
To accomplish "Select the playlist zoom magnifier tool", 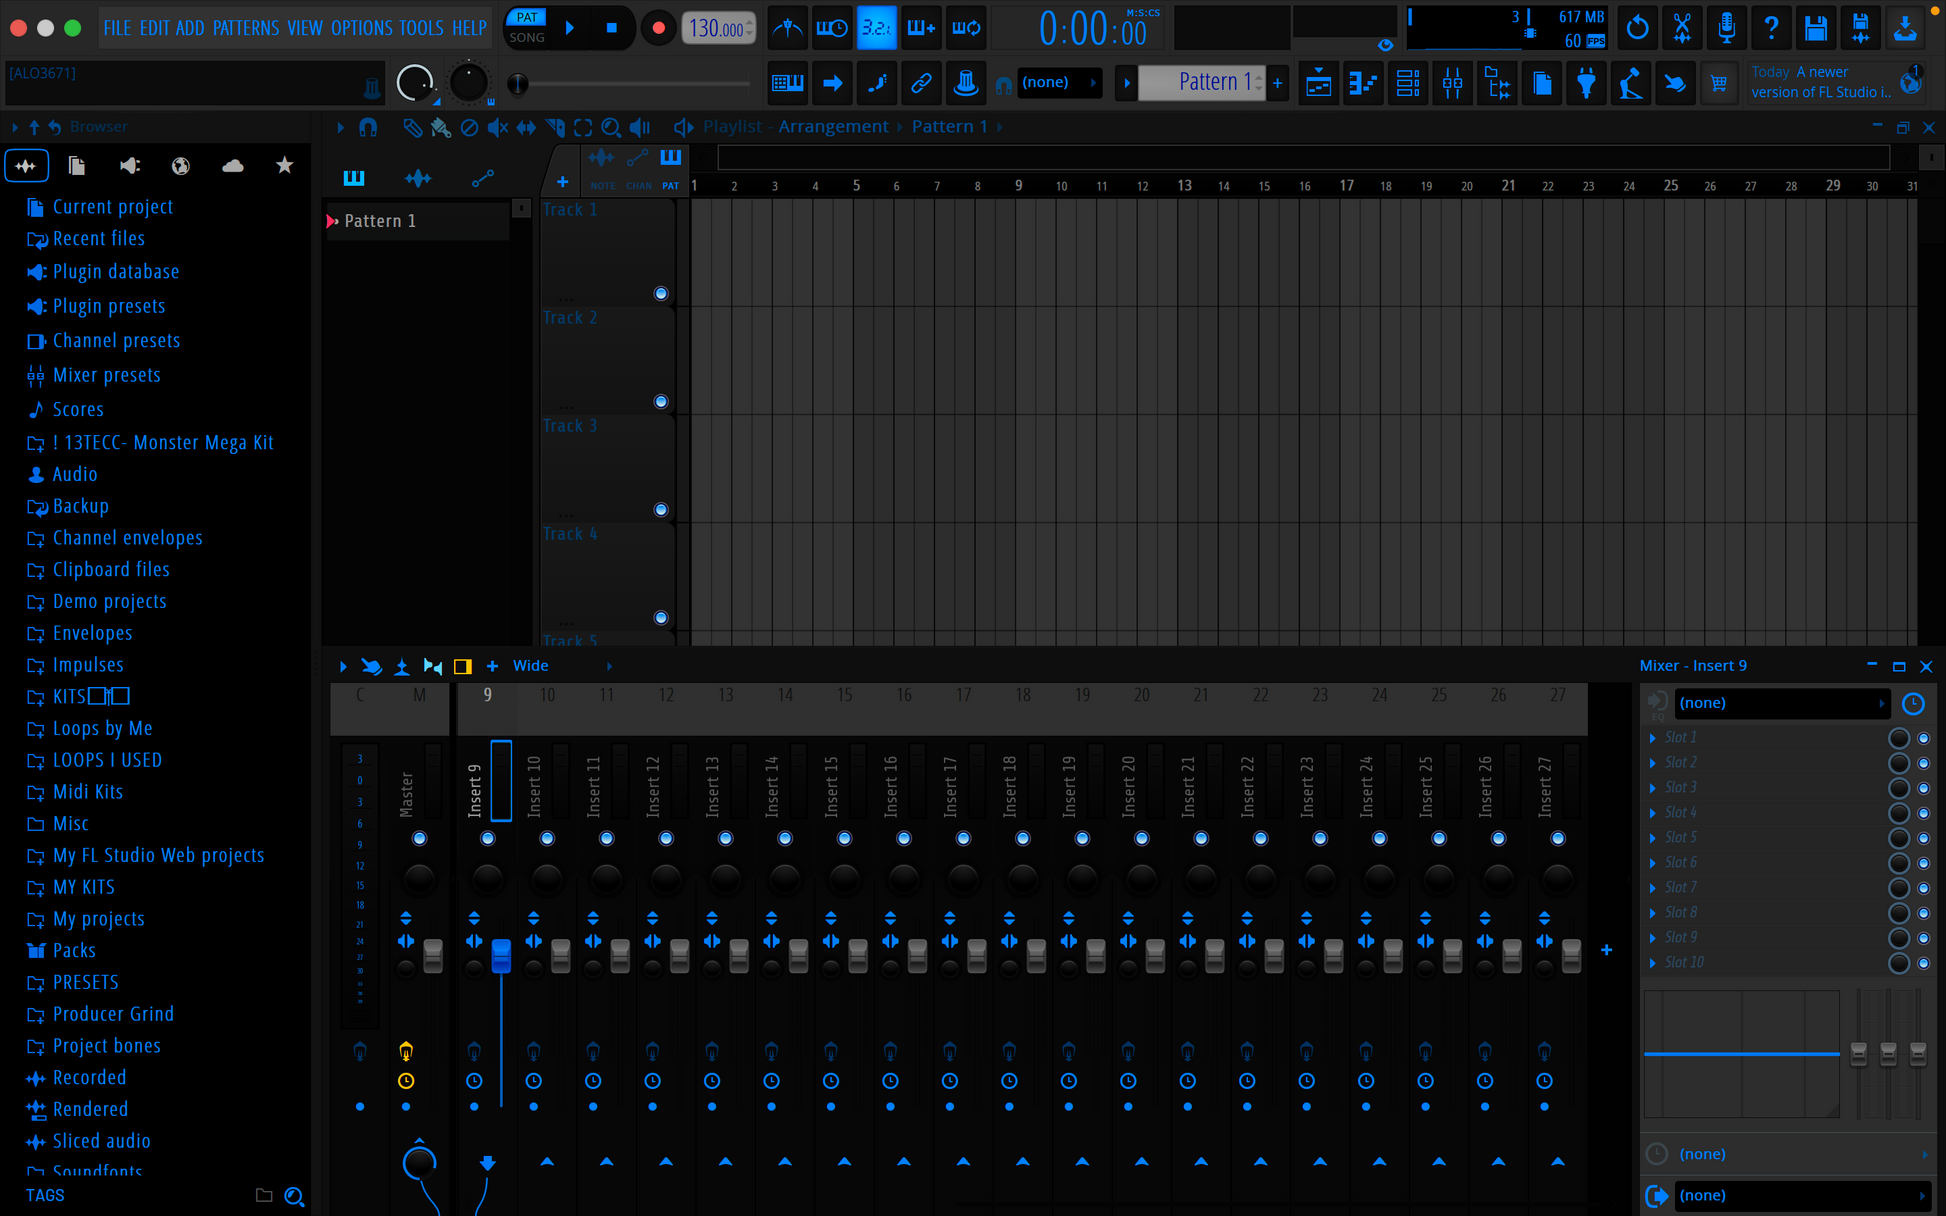I will click(611, 127).
